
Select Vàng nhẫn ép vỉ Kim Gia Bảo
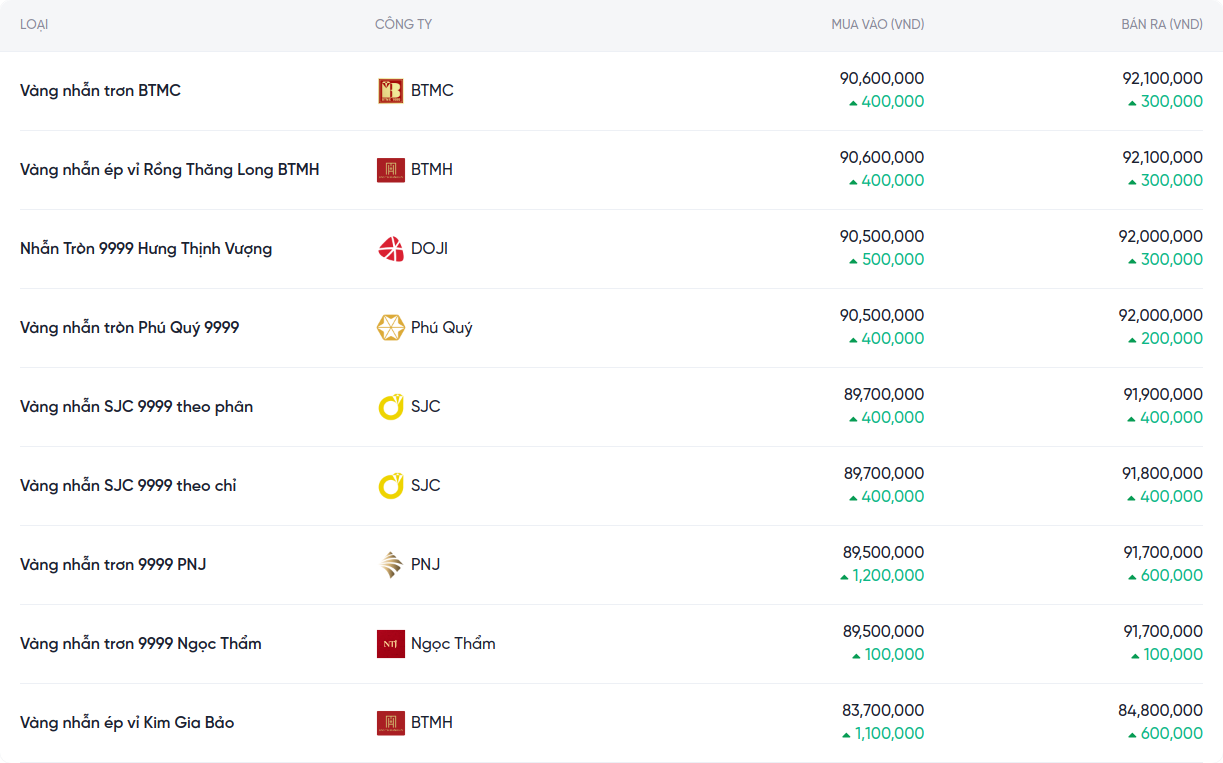coord(127,723)
